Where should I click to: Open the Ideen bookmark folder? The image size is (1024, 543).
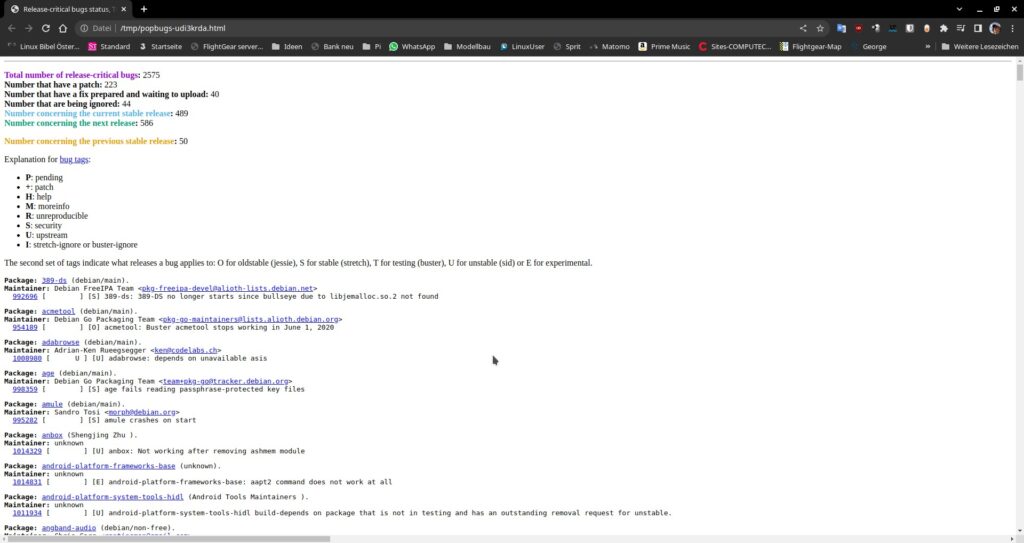287,46
